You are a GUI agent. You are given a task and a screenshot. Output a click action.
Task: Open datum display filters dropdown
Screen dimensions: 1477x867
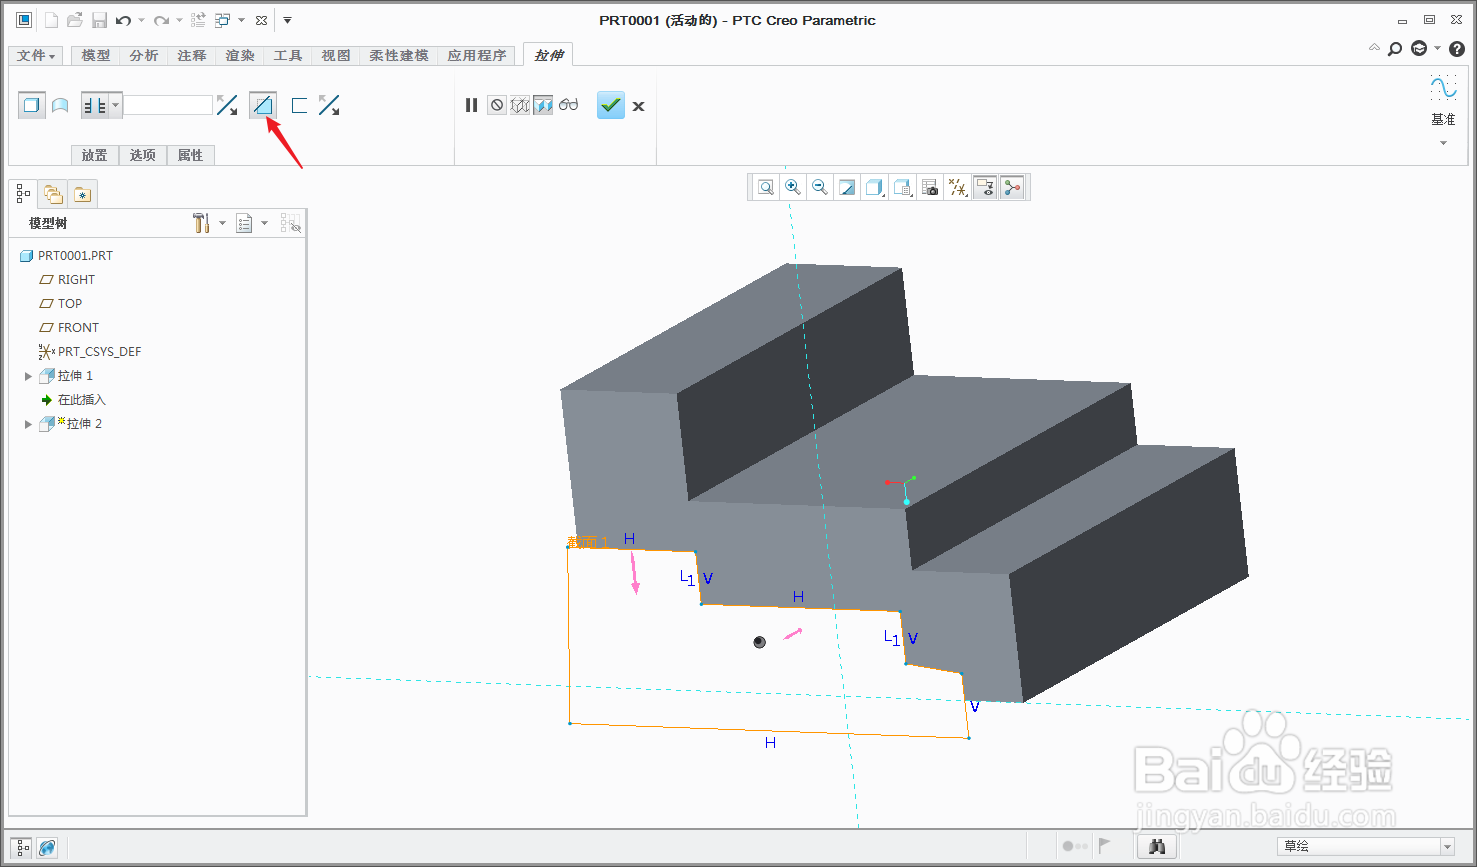pyautogui.click(x=958, y=187)
